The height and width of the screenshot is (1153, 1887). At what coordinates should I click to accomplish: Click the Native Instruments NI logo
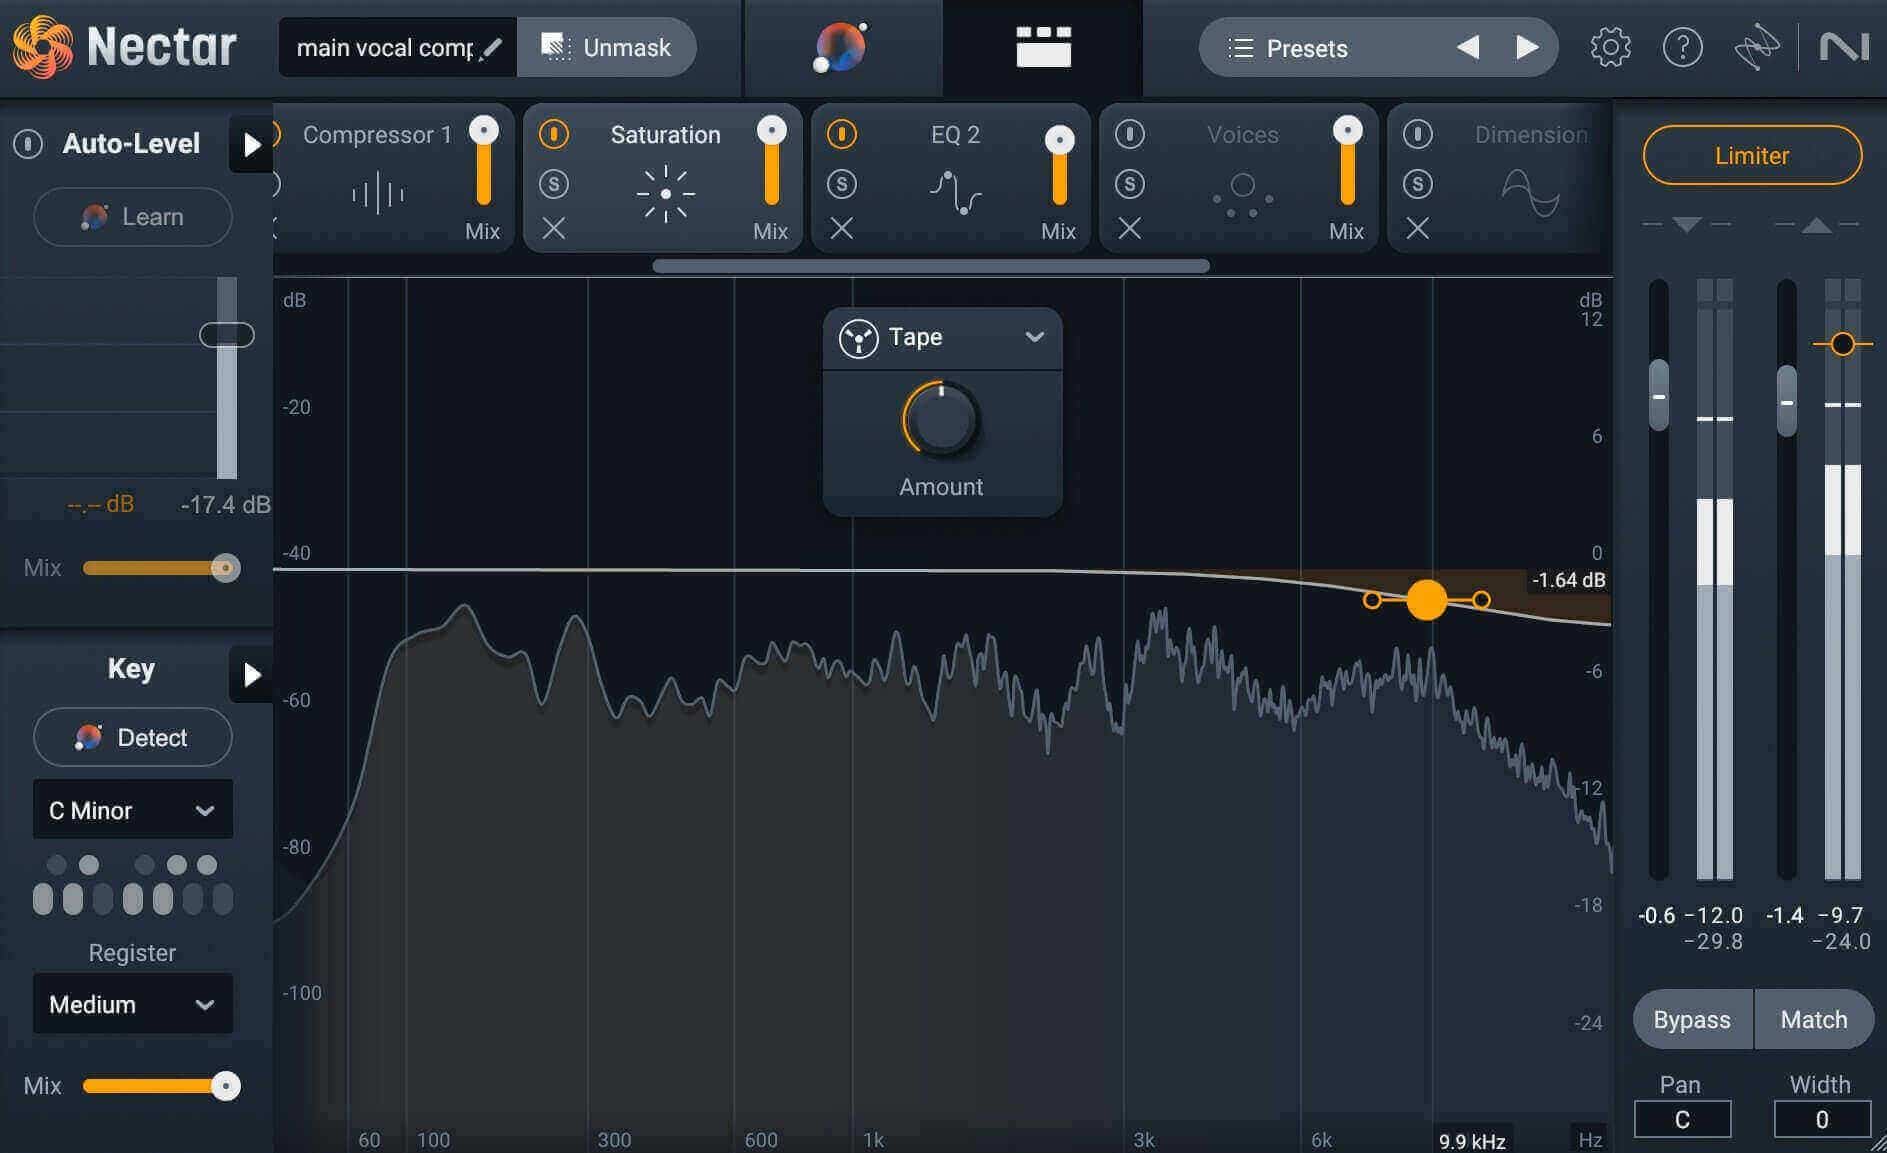pyautogui.click(x=1844, y=47)
